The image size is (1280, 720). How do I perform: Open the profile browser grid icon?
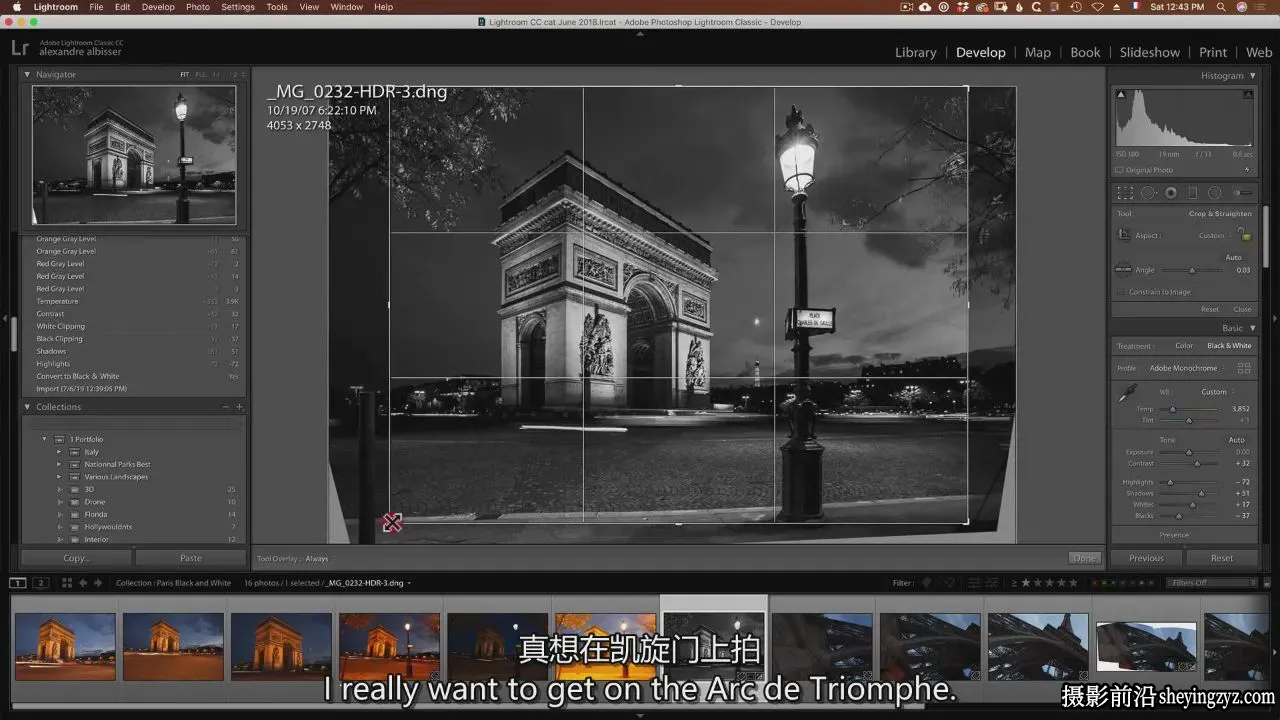pyautogui.click(x=1244, y=368)
